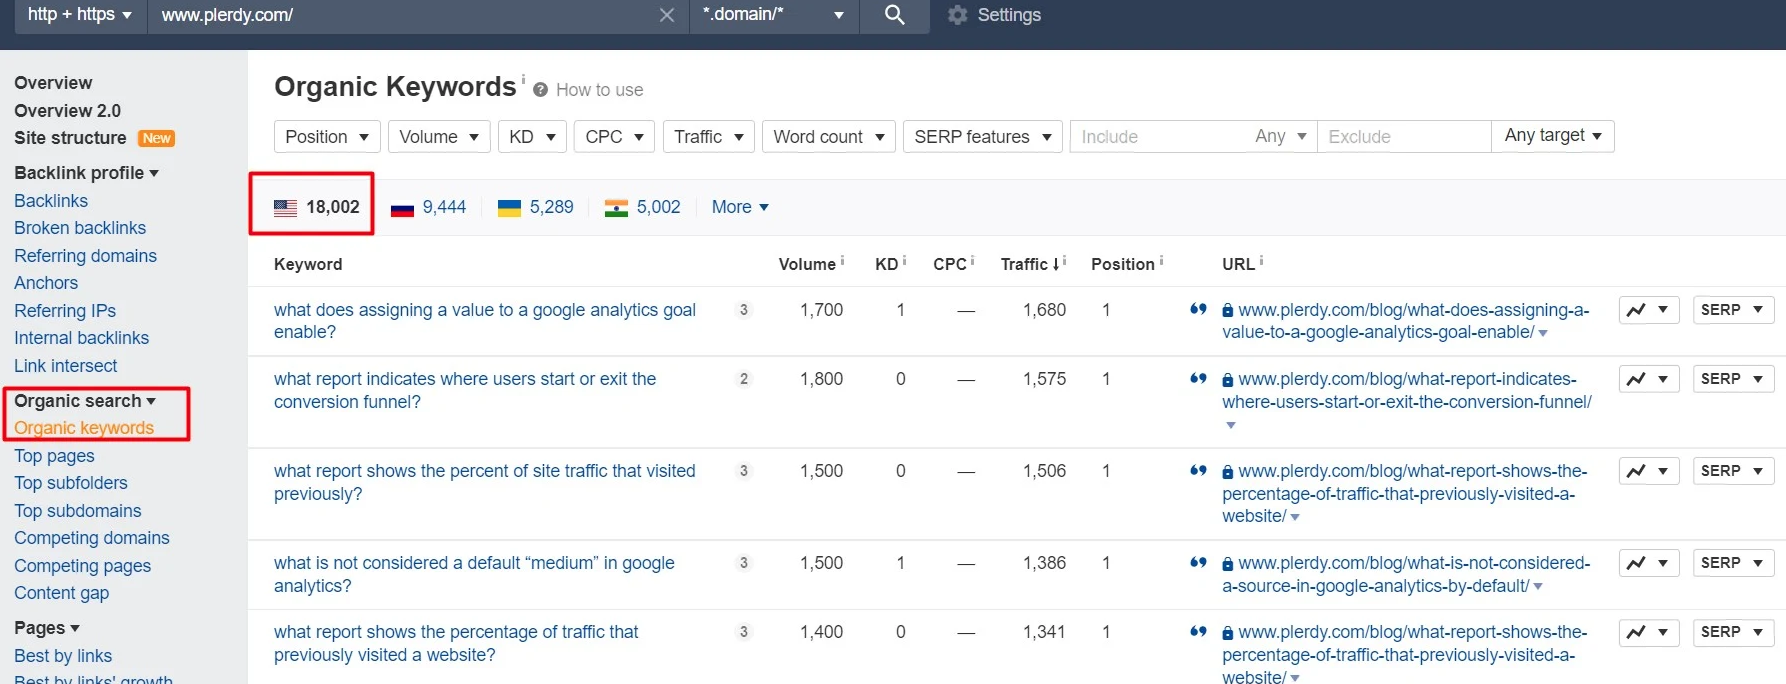1786x684 pixels.
Task: Clear the URL field with X icon
Action: (667, 15)
